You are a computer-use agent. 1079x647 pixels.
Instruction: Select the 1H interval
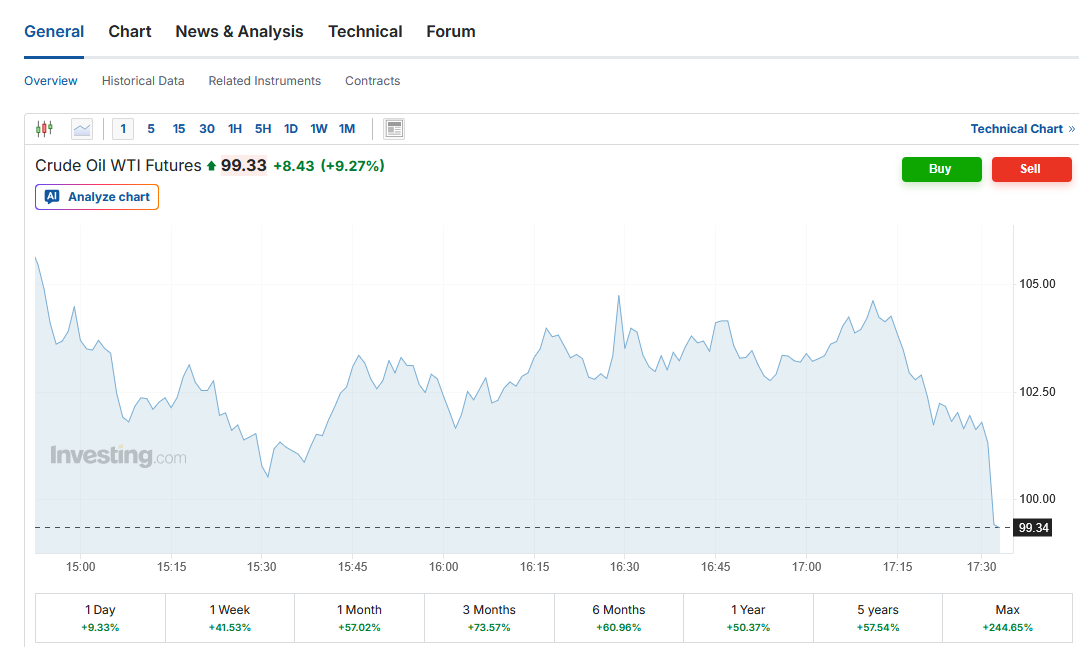(x=235, y=129)
